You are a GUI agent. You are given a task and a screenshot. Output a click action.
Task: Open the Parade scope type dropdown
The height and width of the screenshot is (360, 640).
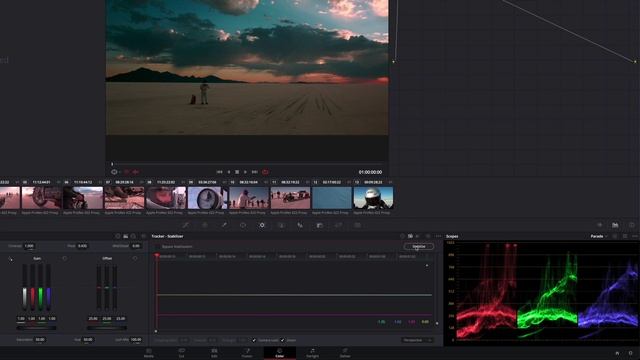coord(599,236)
